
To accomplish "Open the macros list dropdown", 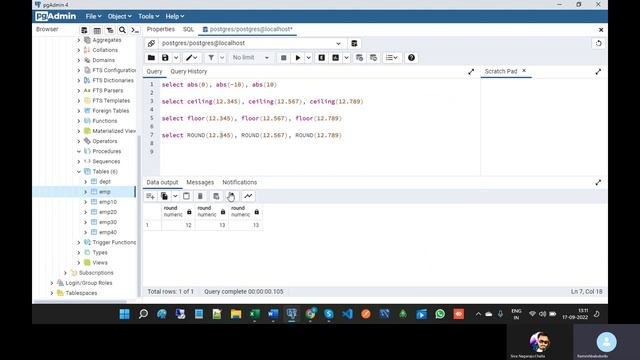I will pos(391,58).
